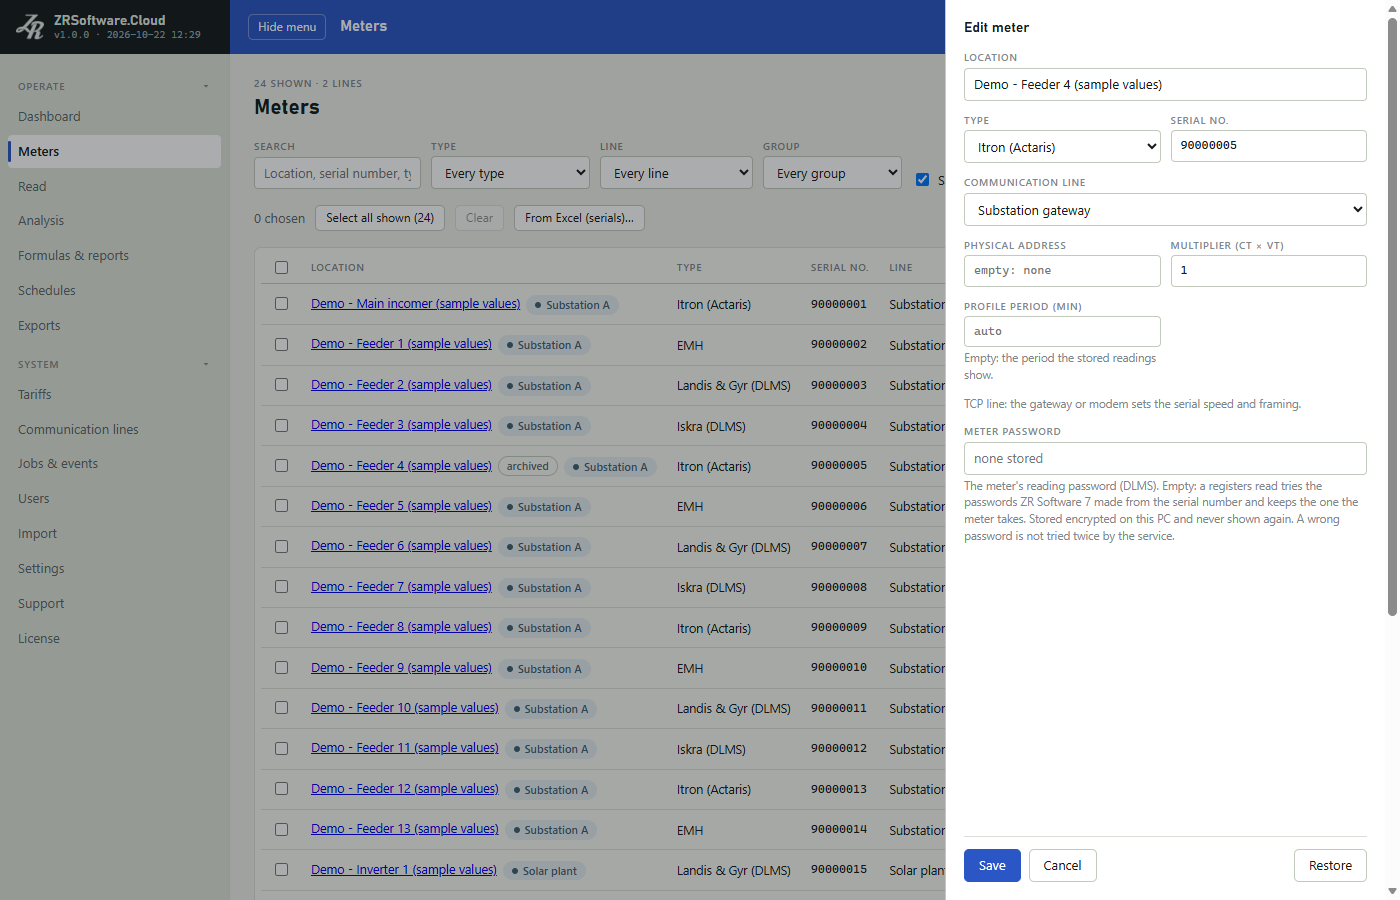Tick the checkbox for Demo - Feeder 1
This screenshot has height=900, width=1400.
pyautogui.click(x=282, y=344)
